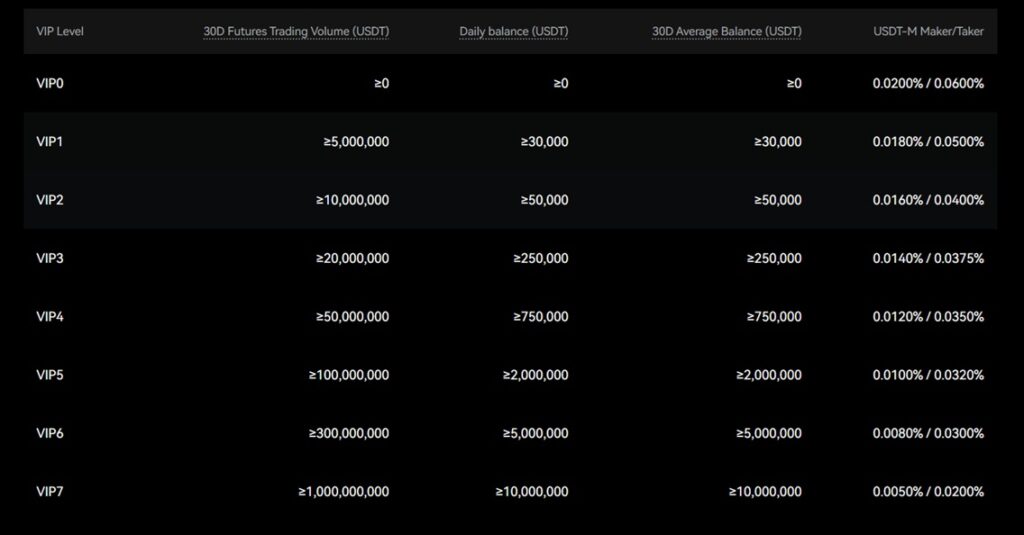Screen dimensions: 1024x535
Task: Click VIP4 daily balance ≥750,000
Action: click(x=541, y=317)
